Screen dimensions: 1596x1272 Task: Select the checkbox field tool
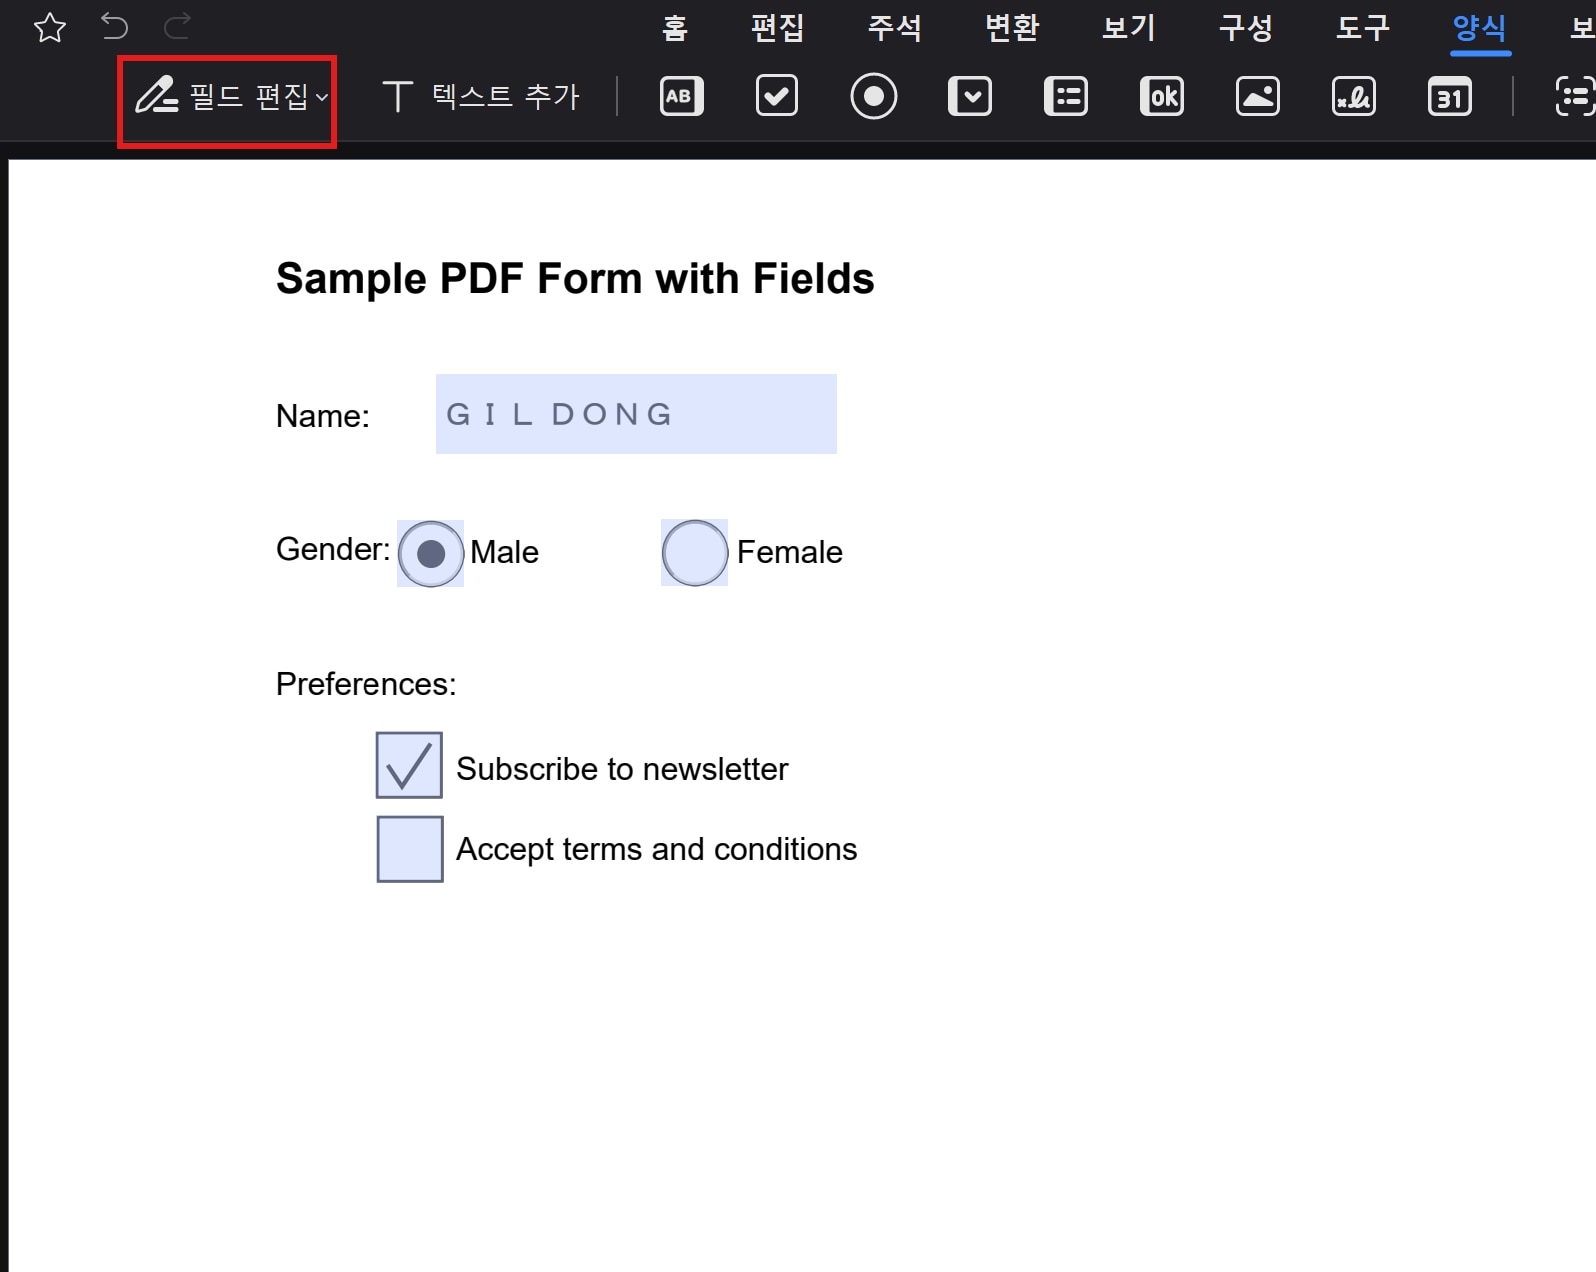click(x=777, y=96)
